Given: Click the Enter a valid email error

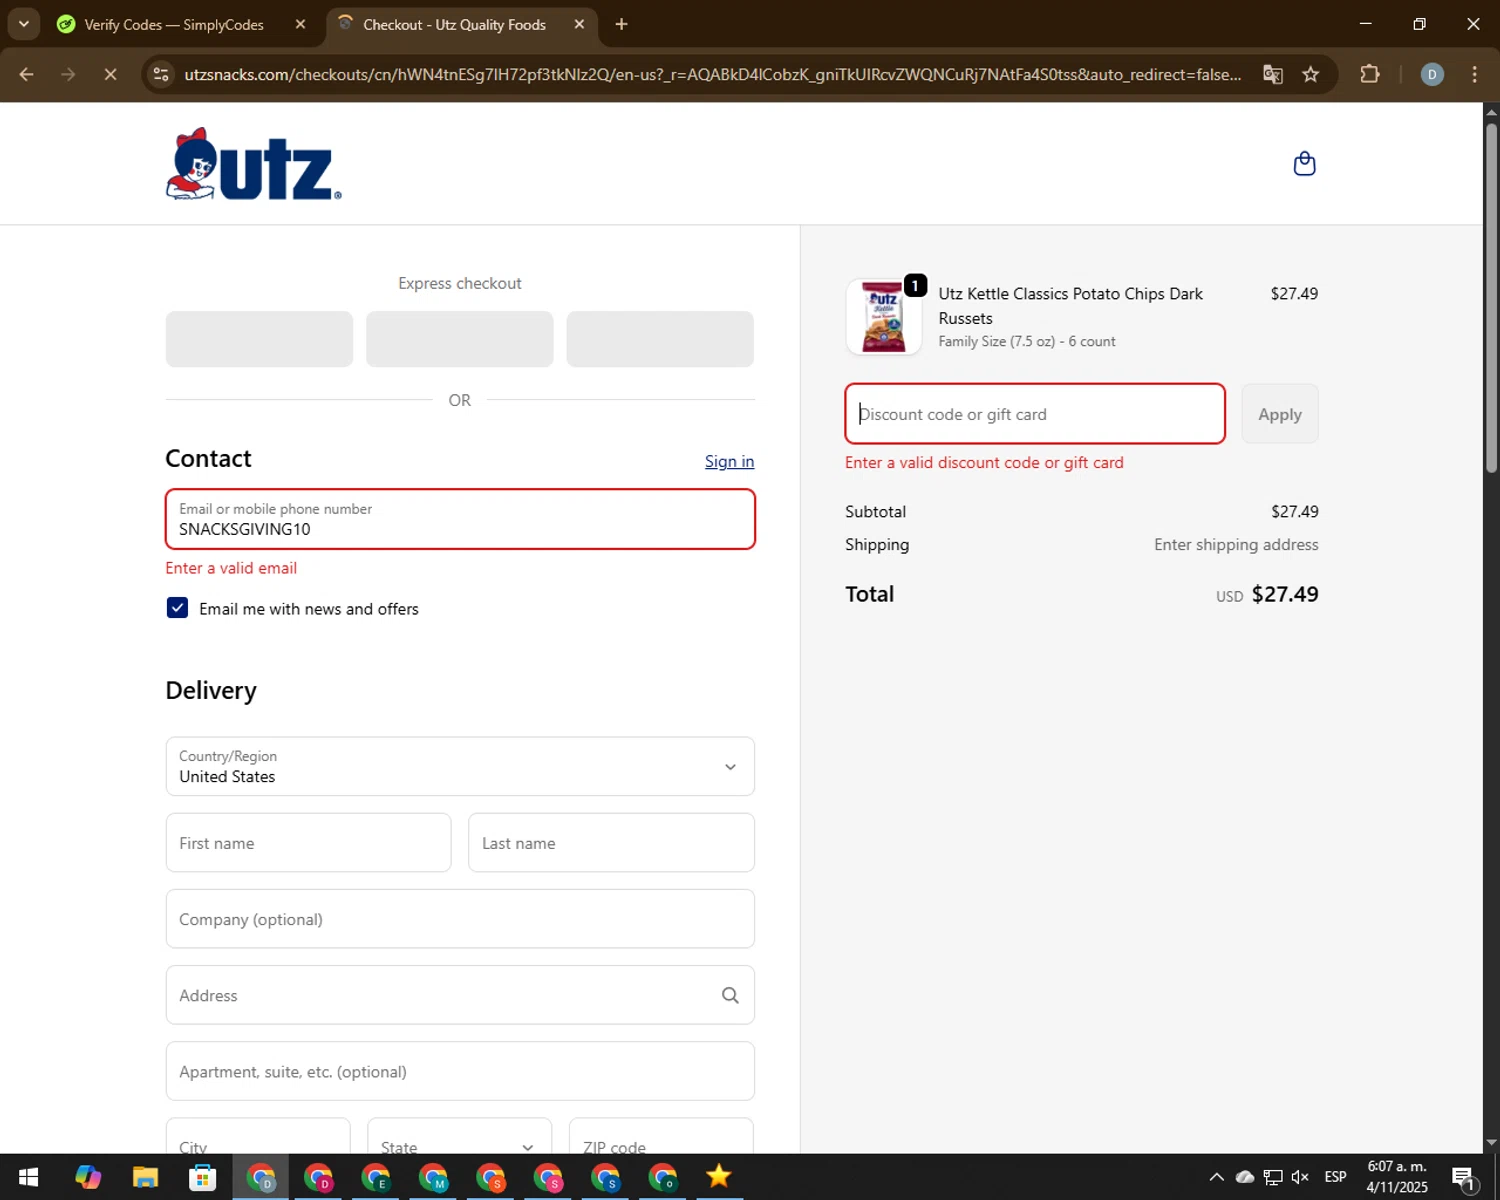Looking at the screenshot, I should pos(231,568).
